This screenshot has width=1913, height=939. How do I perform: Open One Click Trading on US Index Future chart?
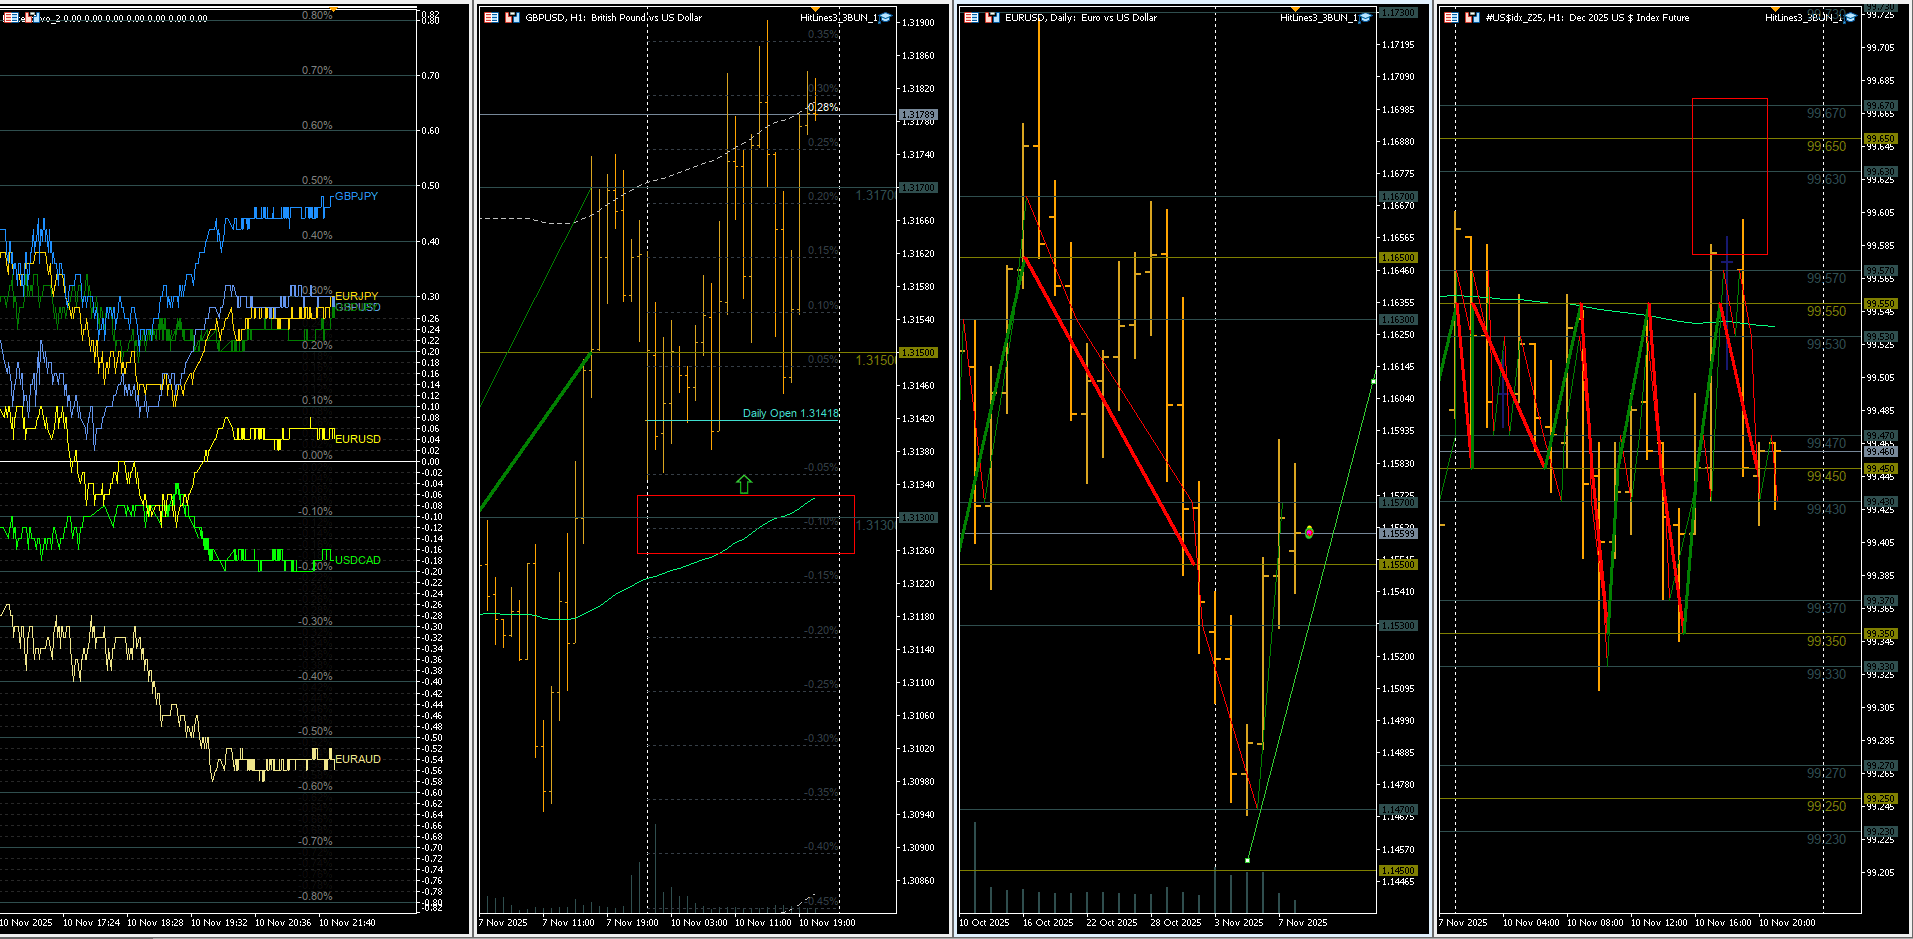click(1451, 17)
